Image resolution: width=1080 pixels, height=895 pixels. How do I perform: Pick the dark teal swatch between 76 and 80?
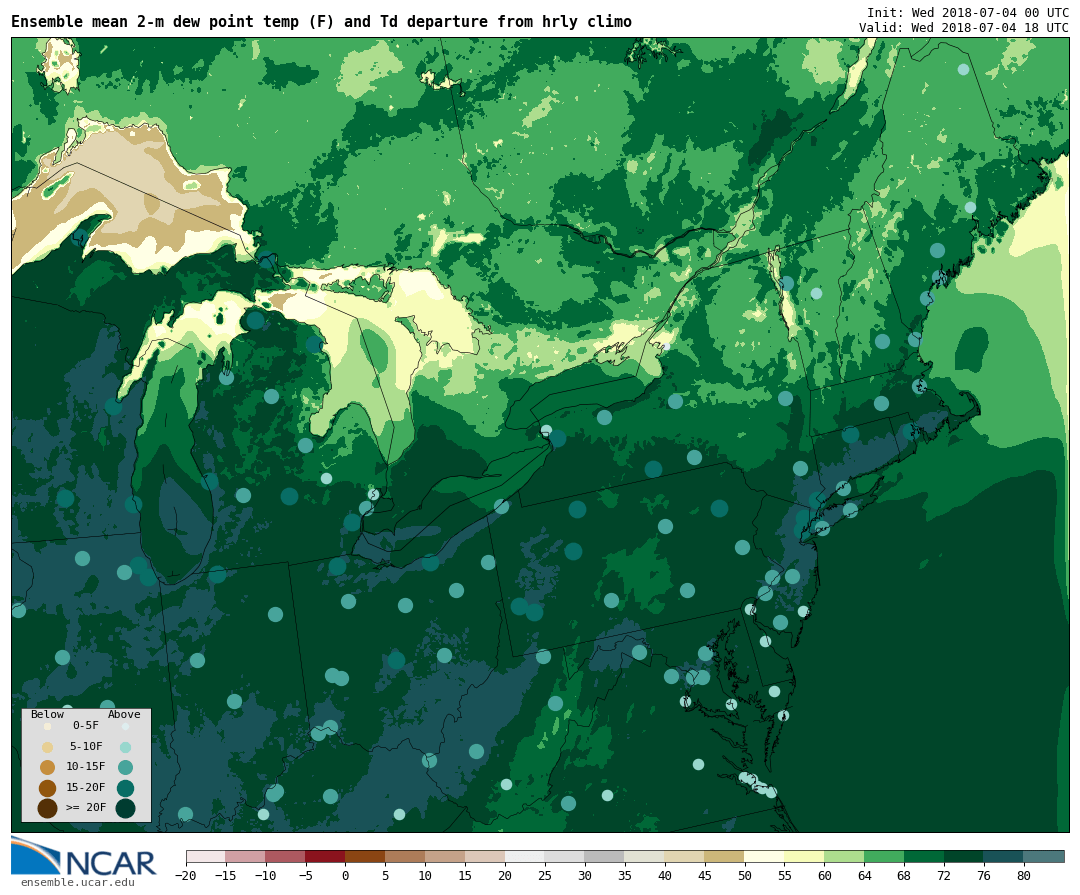1003,856
